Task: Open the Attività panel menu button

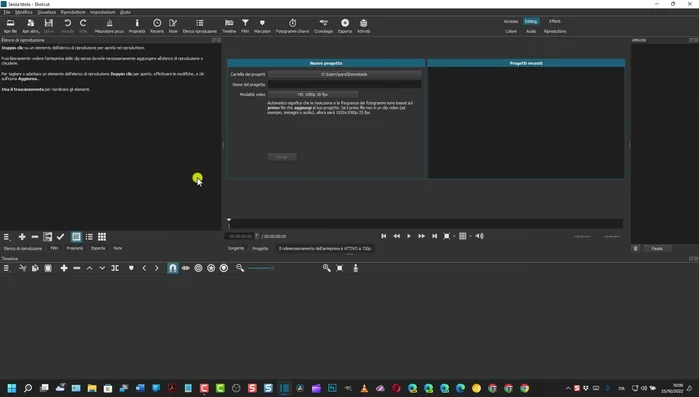Action: (636, 249)
